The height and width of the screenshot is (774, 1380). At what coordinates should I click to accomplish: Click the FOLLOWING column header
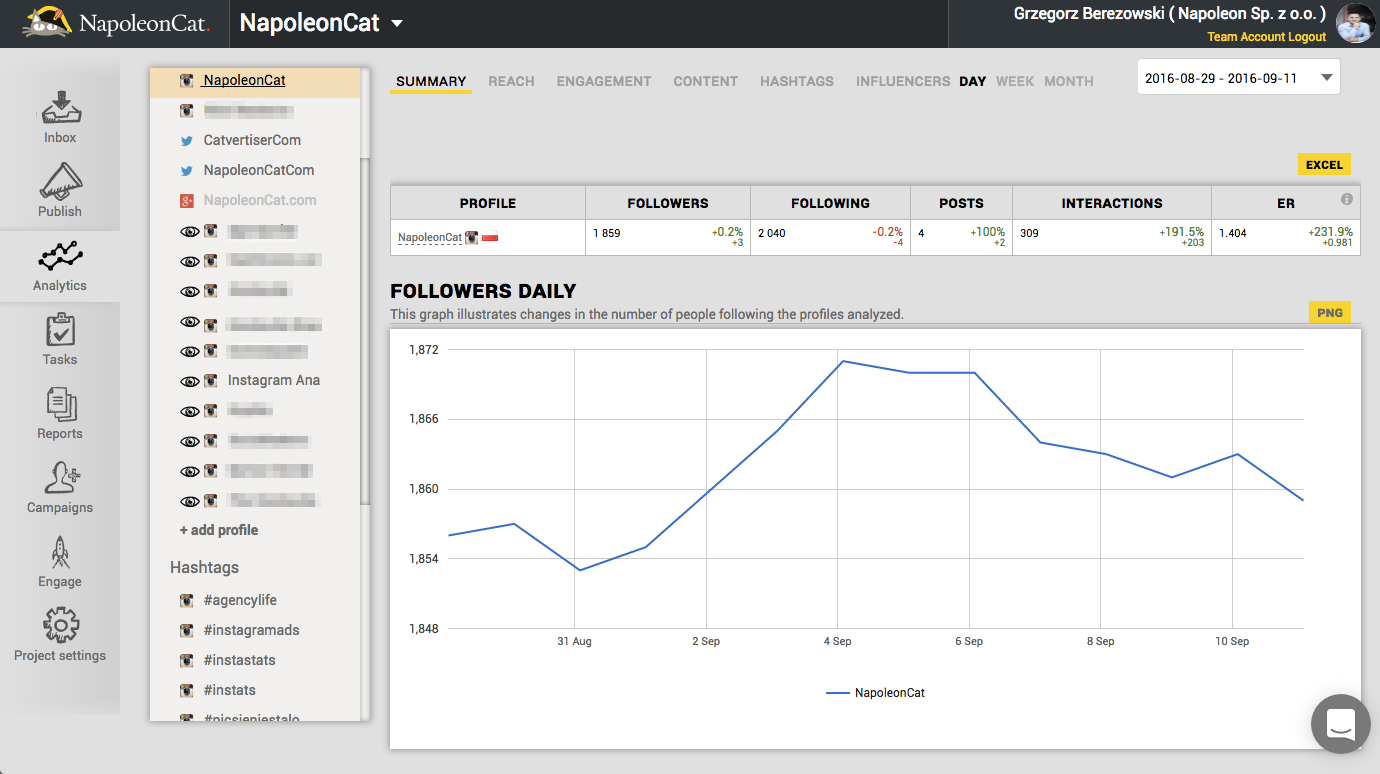pos(830,203)
